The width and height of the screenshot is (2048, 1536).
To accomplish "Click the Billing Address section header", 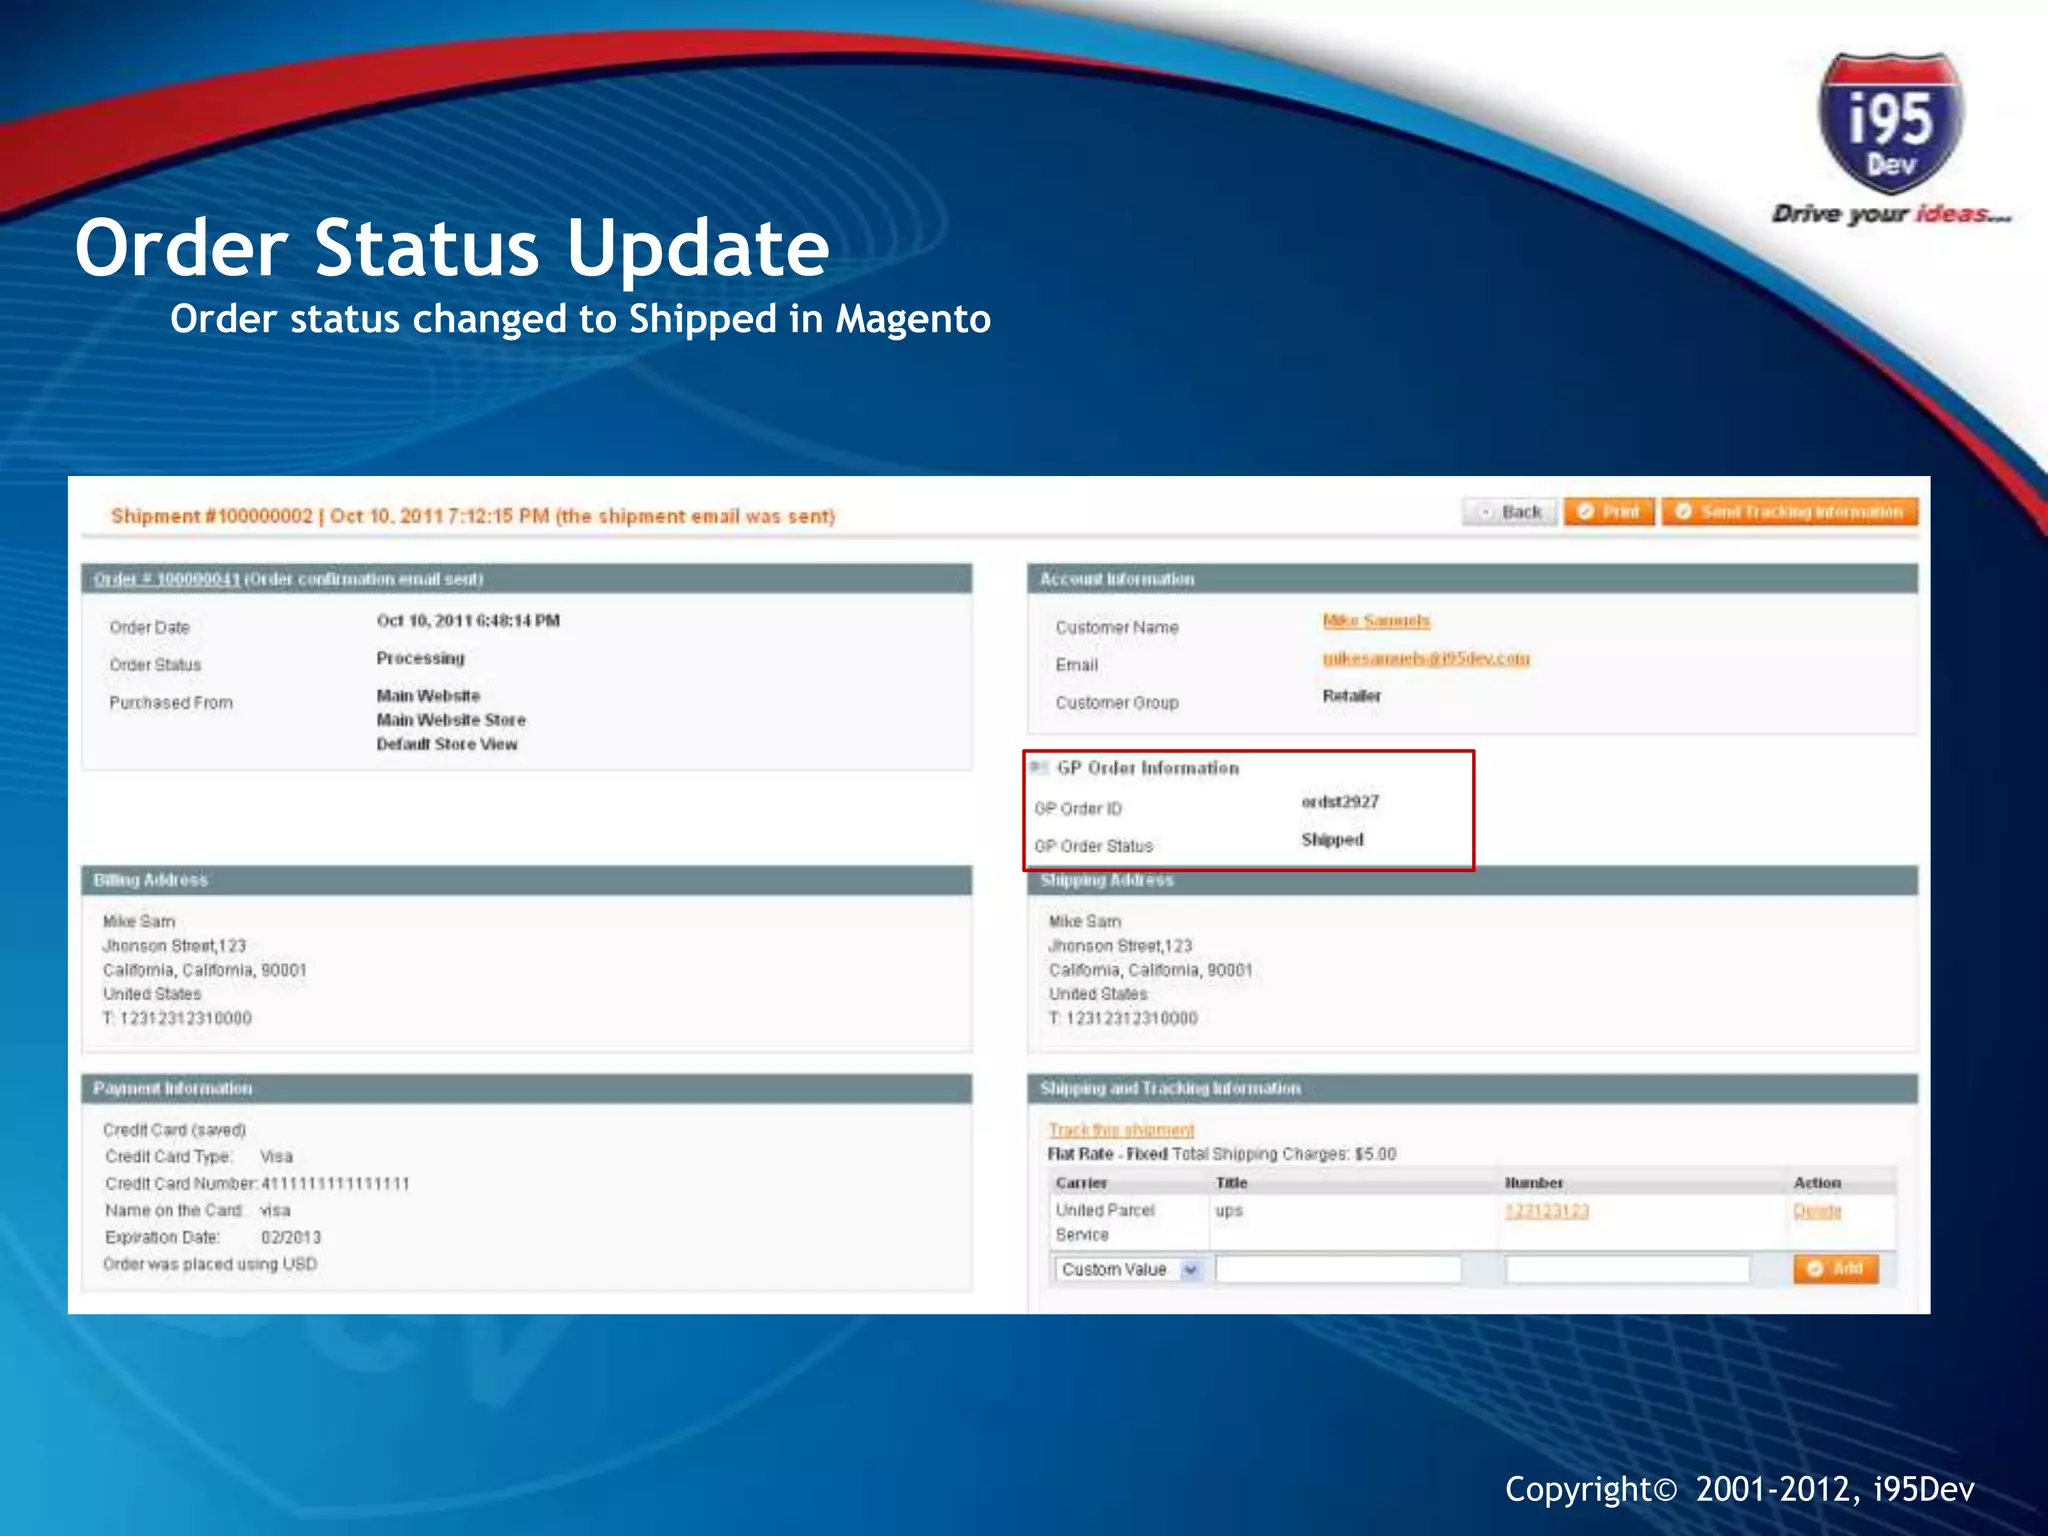I will [527, 880].
